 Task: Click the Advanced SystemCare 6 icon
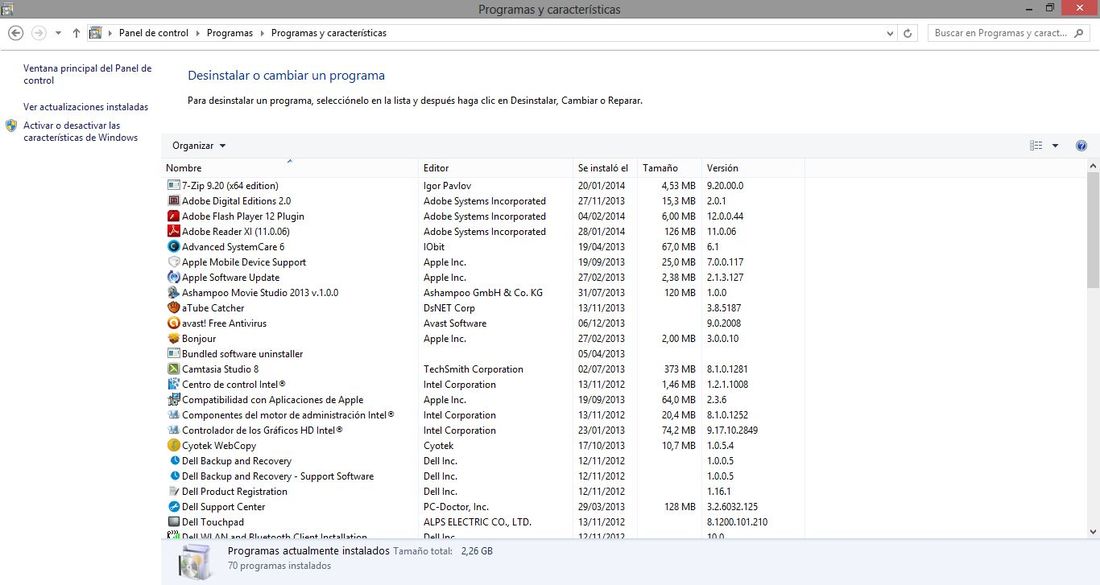173,246
